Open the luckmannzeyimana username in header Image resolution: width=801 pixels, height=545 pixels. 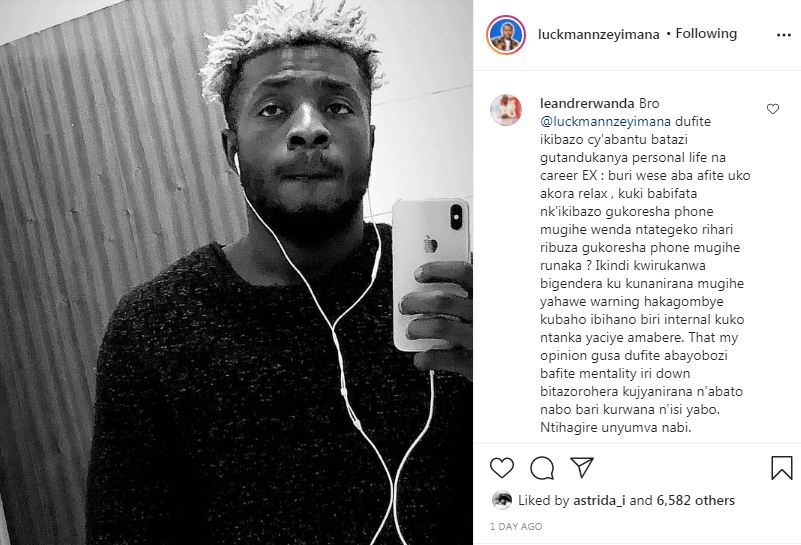pyautogui.click(x=599, y=34)
